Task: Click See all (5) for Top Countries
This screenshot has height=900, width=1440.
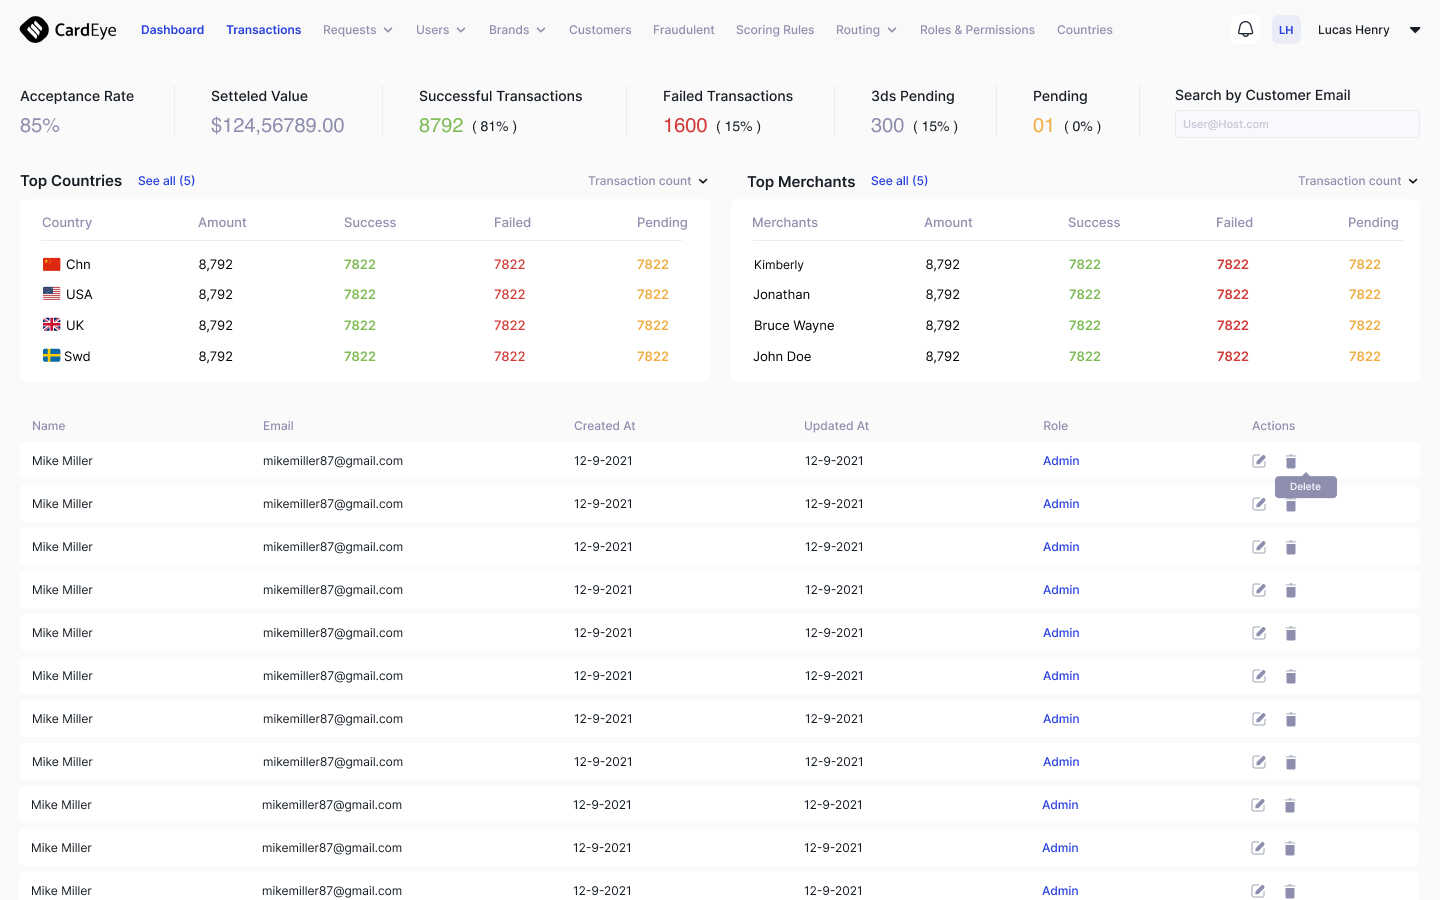Action: coord(166,181)
